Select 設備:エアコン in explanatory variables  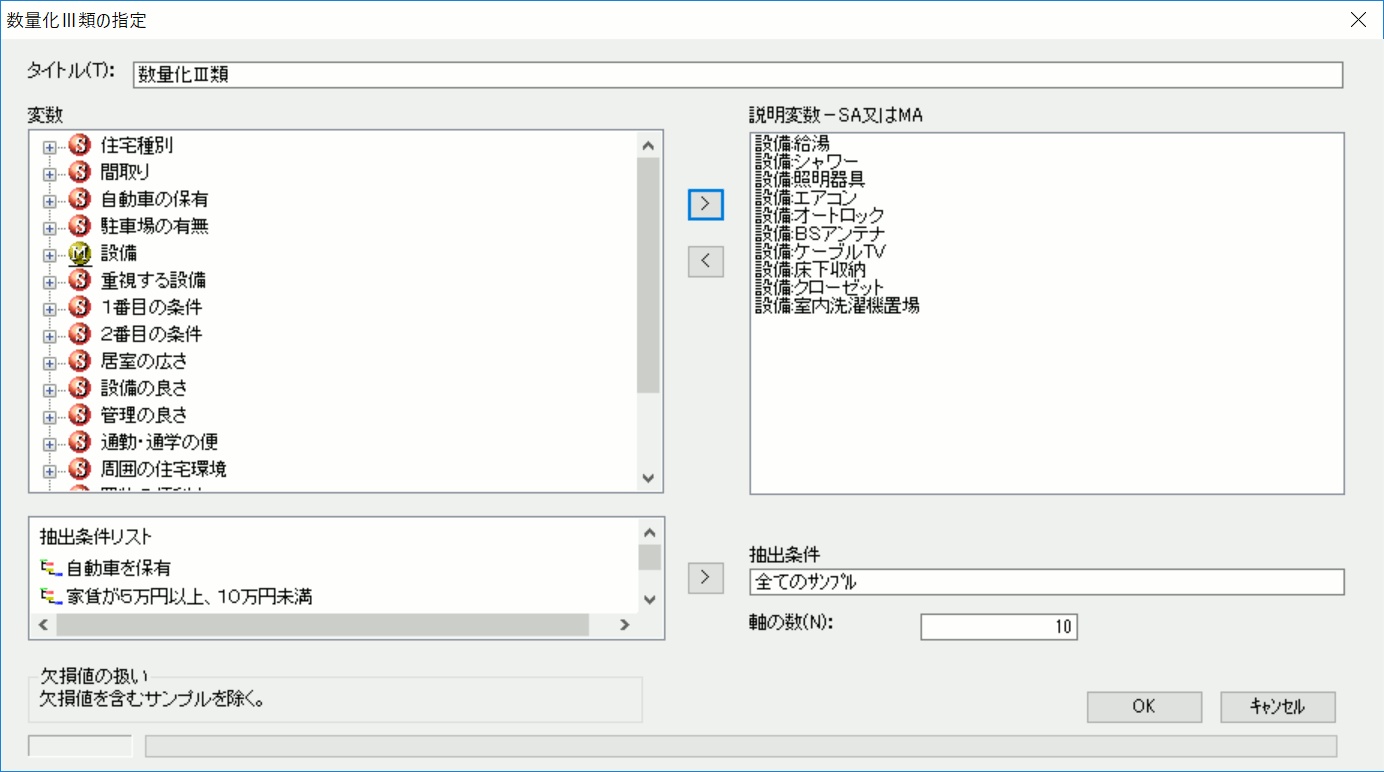click(x=806, y=197)
